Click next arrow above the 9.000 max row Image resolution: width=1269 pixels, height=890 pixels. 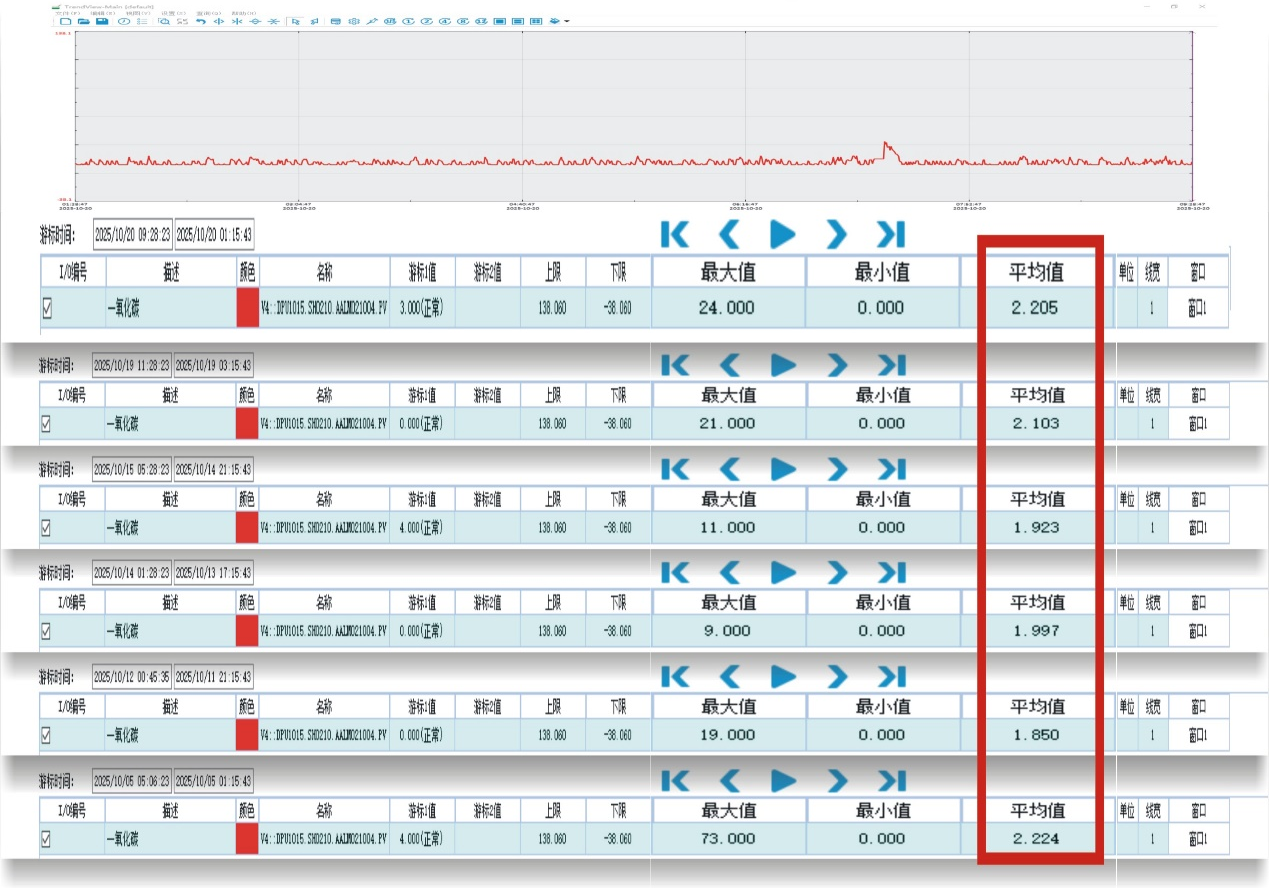point(836,573)
